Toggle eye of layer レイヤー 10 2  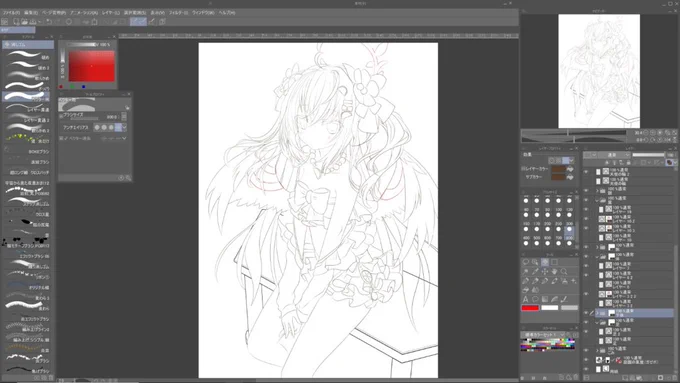pyautogui.click(x=586, y=219)
